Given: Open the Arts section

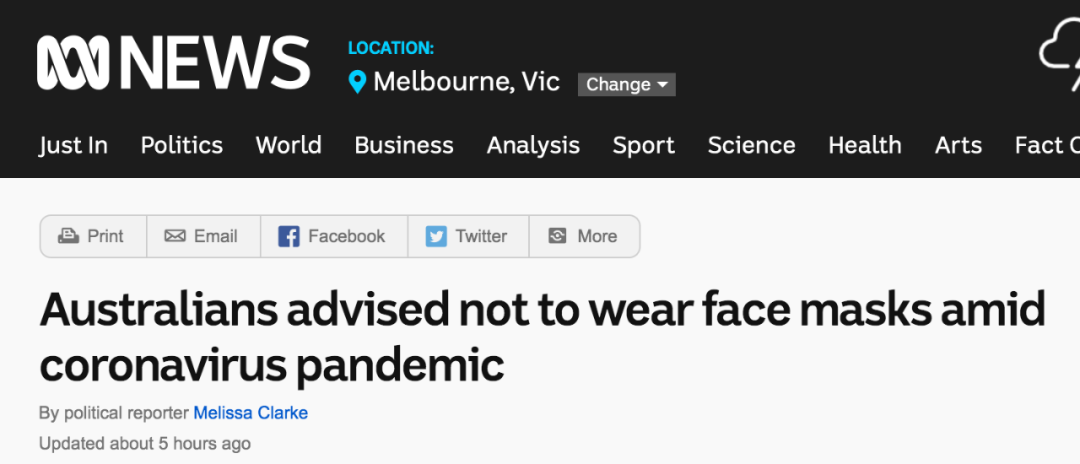Looking at the screenshot, I should [x=958, y=145].
